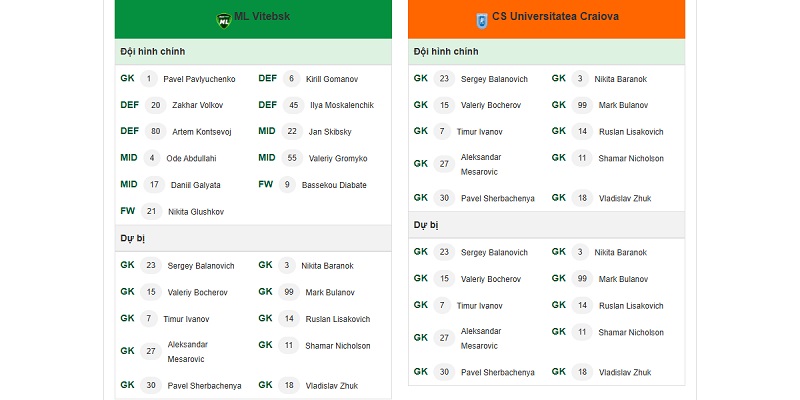
Task: Open Jan Skibsky's player entry
Action: tap(330, 132)
